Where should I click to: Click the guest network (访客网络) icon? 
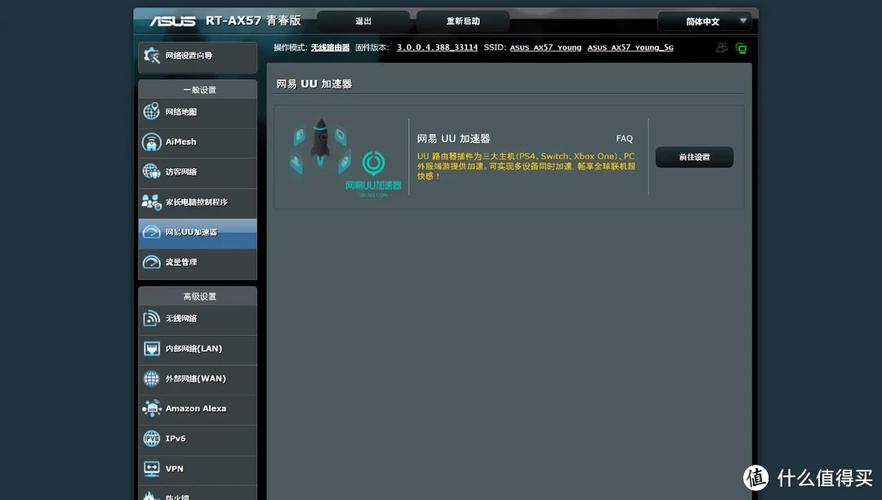pyautogui.click(x=151, y=172)
